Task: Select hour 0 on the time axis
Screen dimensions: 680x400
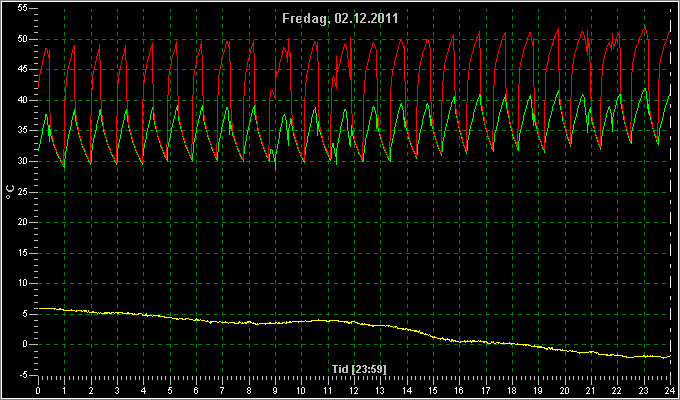Action: [x=38, y=390]
